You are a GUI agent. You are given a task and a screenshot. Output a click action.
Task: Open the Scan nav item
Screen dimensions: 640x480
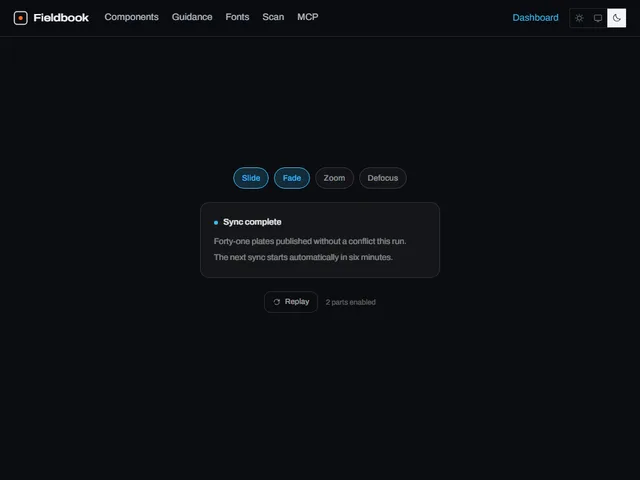(273, 17)
